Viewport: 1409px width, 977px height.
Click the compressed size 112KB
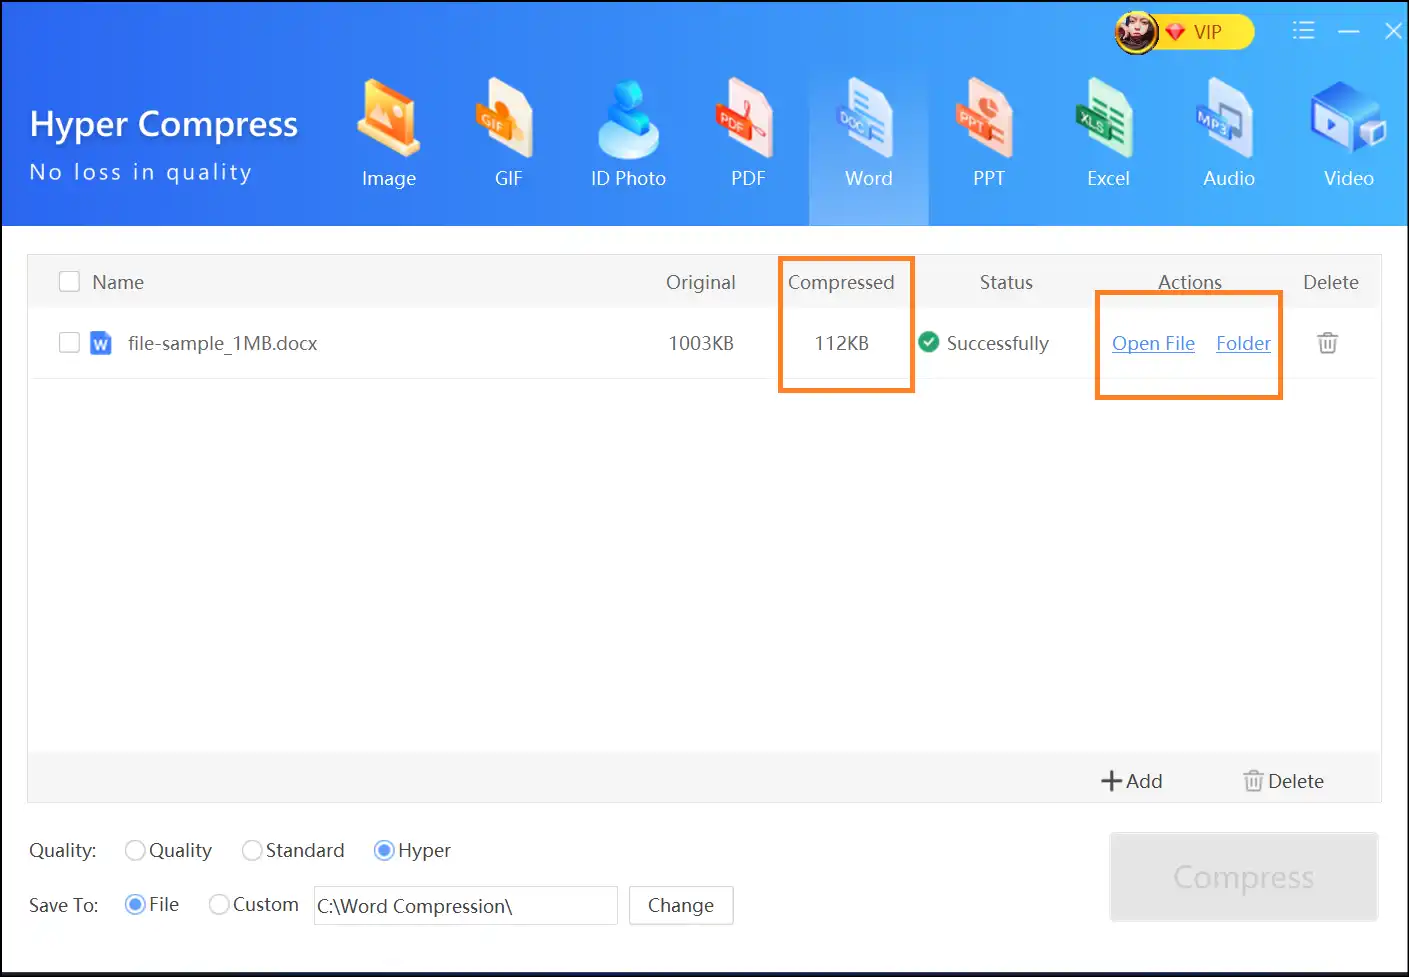point(841,343)
